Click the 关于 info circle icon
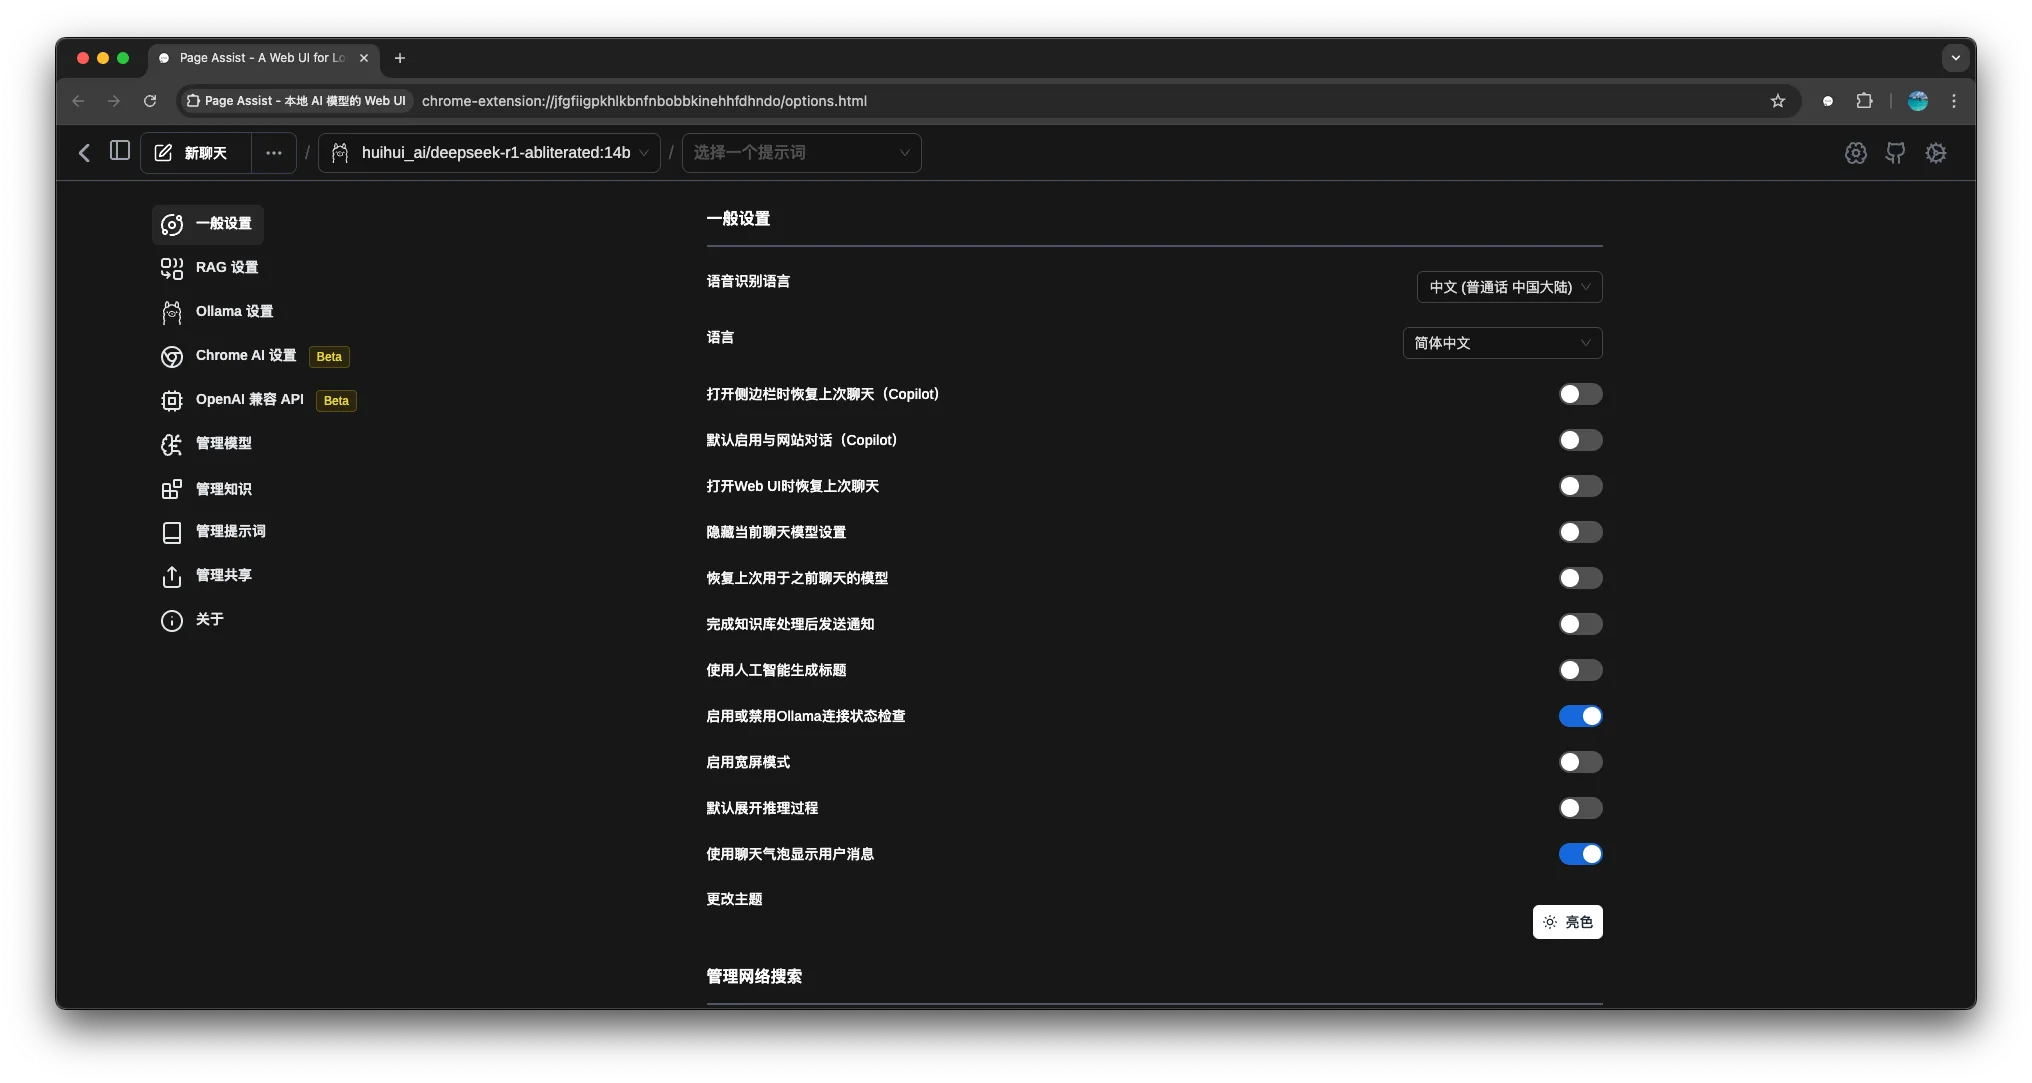2032x1083 pixels. pyautogui.click(x=172, y=620)
